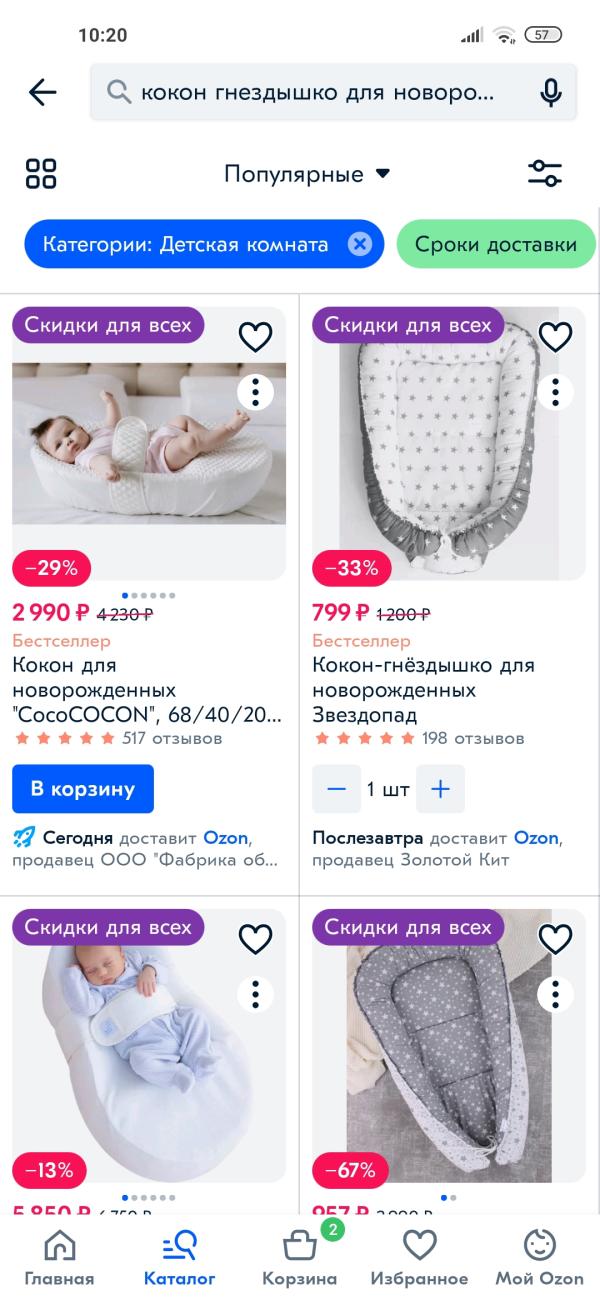Open the filters sliders icon

tap(545, 174)
